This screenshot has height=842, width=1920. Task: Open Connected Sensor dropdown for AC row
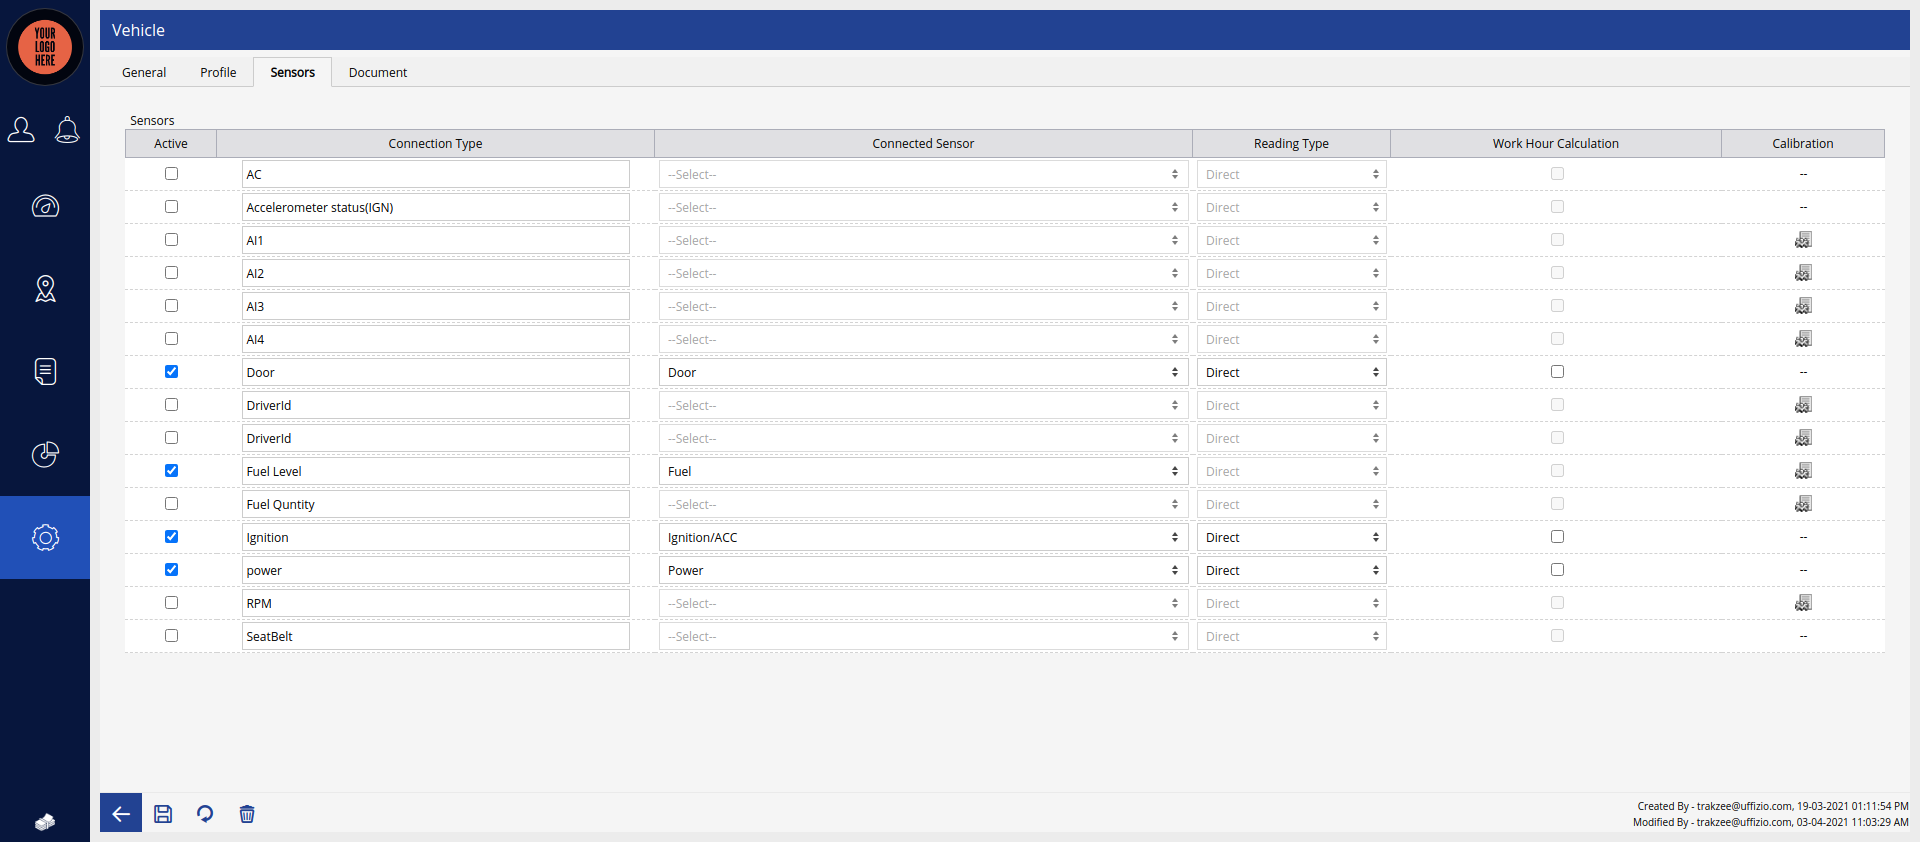(x=923, y=174)
